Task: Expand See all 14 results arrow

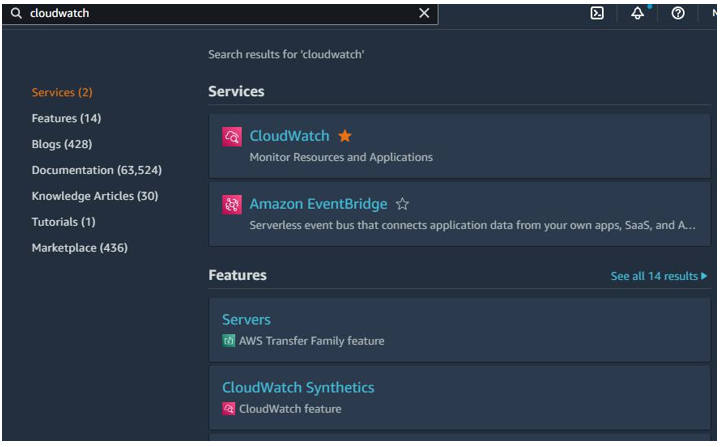Action: 704,276
